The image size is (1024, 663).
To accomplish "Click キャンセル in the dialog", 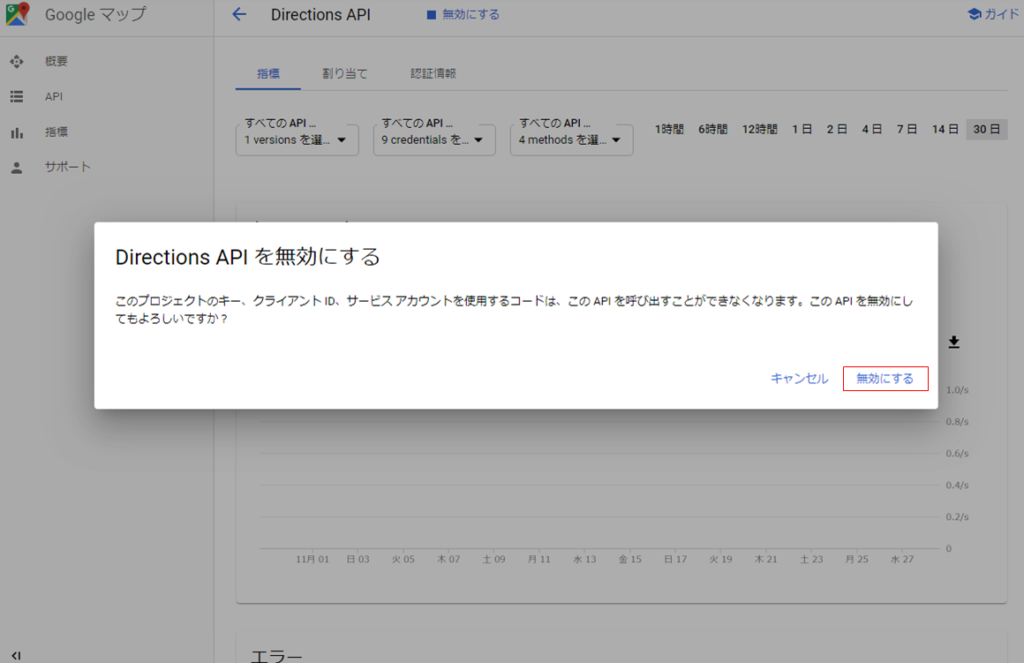I will pos(799,378).
